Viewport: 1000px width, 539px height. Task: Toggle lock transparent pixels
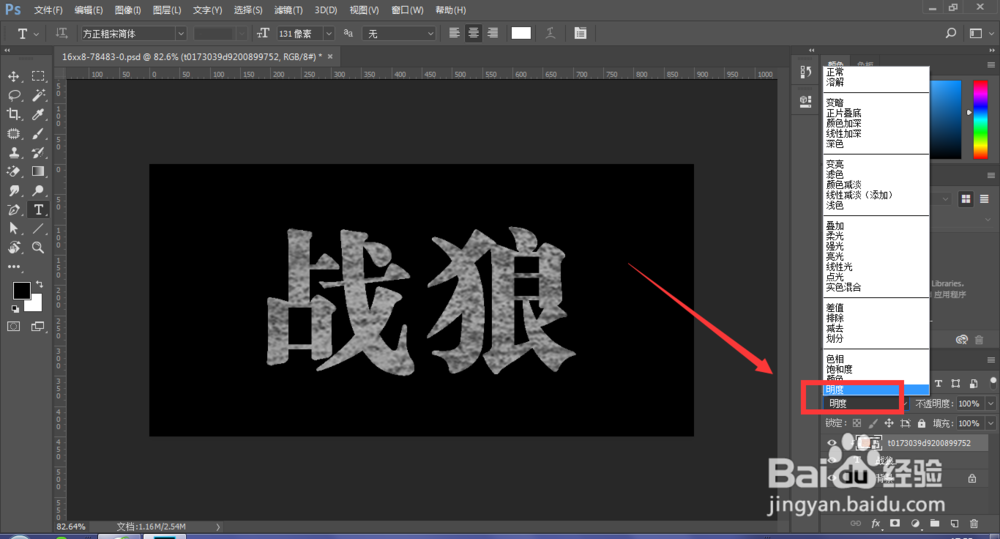point(857,424)
